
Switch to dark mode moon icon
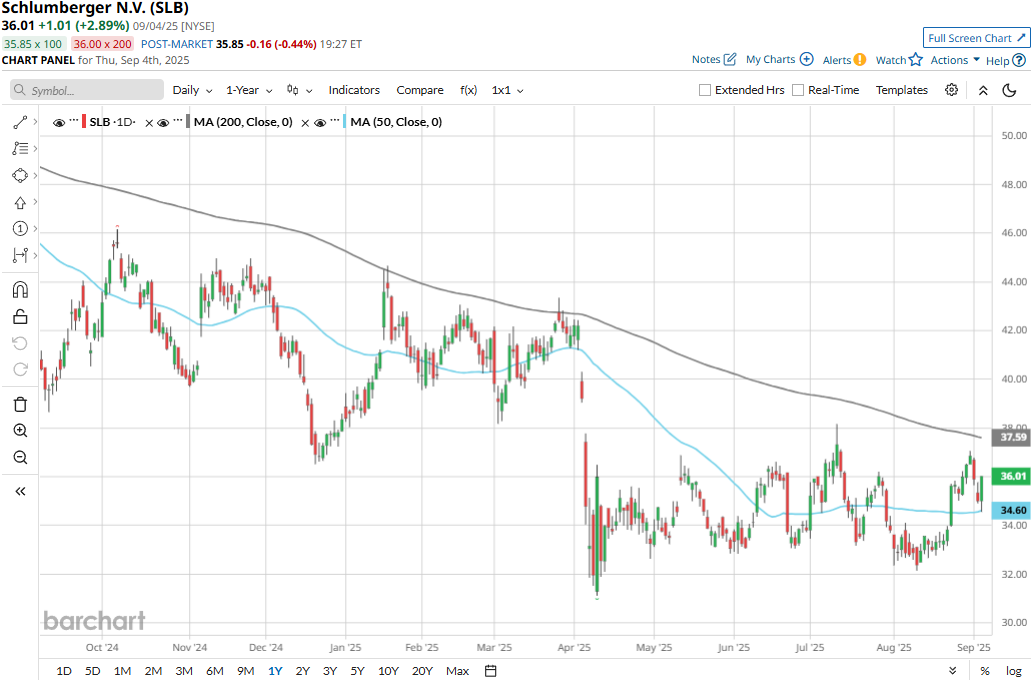pos(1009,90)
